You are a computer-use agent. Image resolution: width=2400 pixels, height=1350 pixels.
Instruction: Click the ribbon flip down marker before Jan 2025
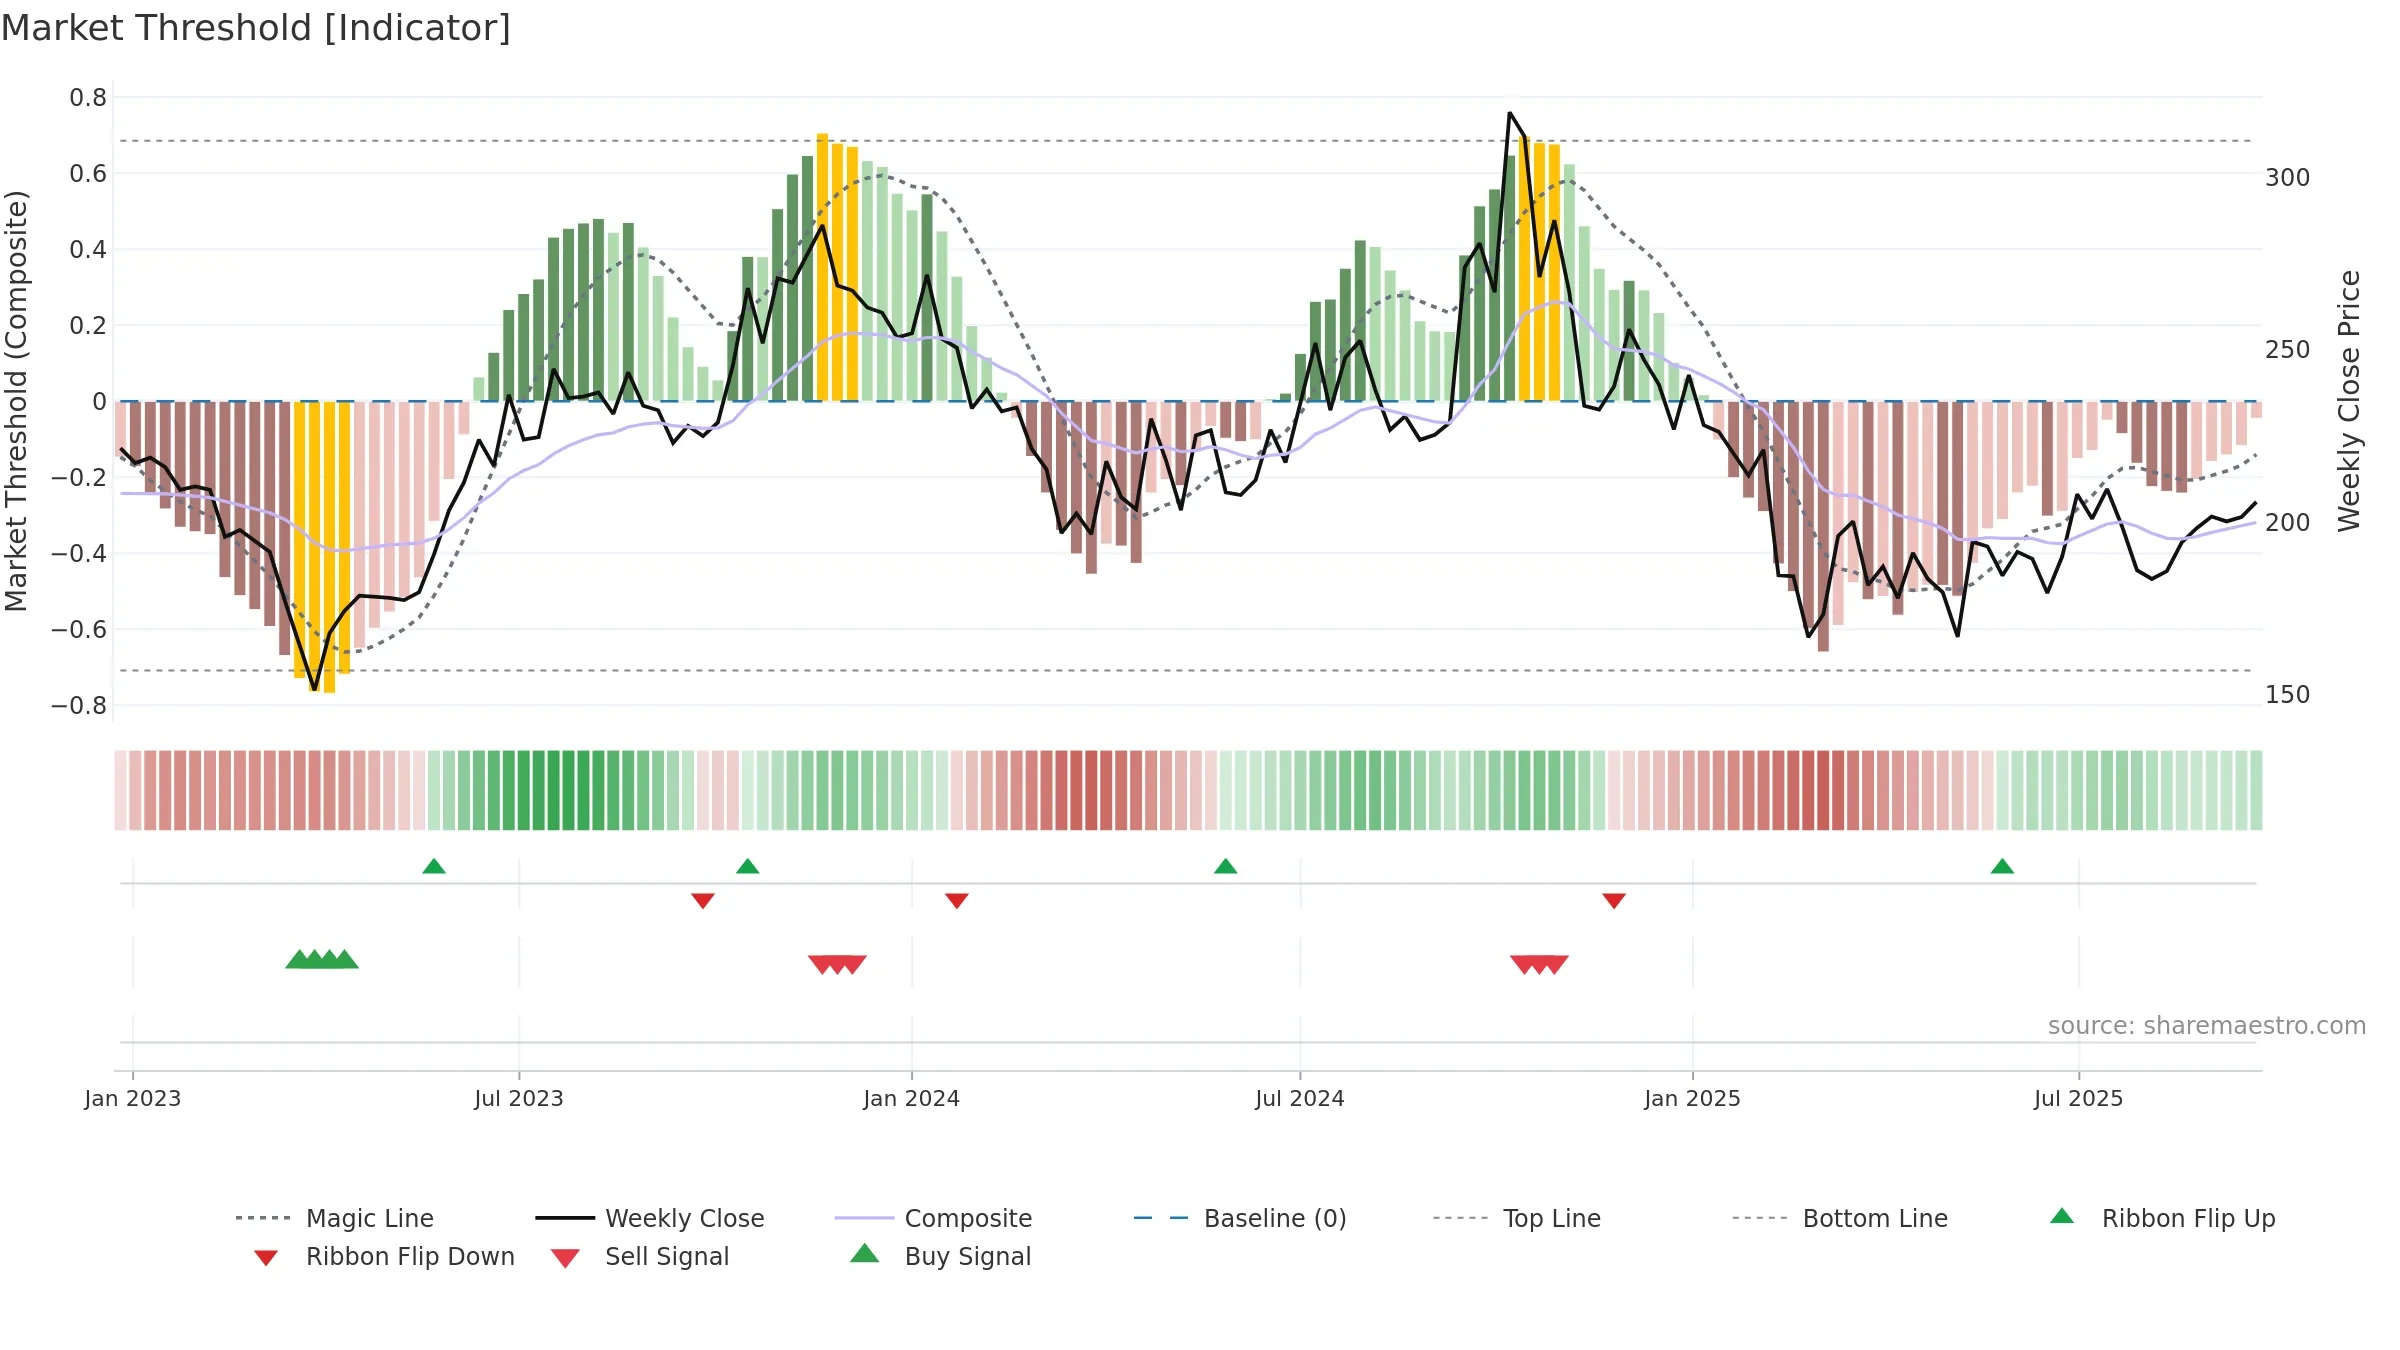(1614, 901)
